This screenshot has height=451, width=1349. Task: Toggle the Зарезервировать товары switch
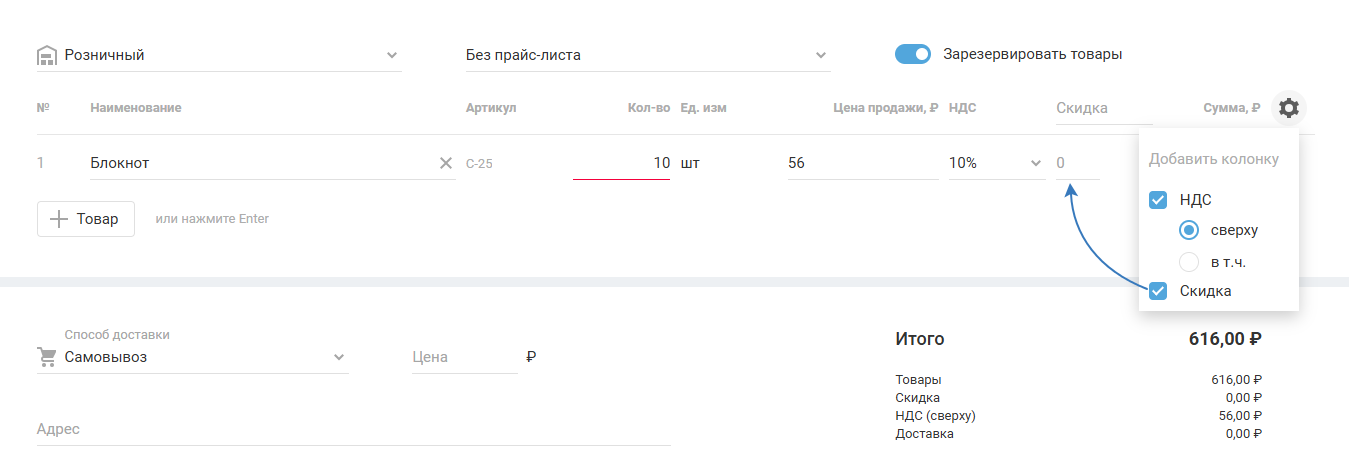coord(912,54)
